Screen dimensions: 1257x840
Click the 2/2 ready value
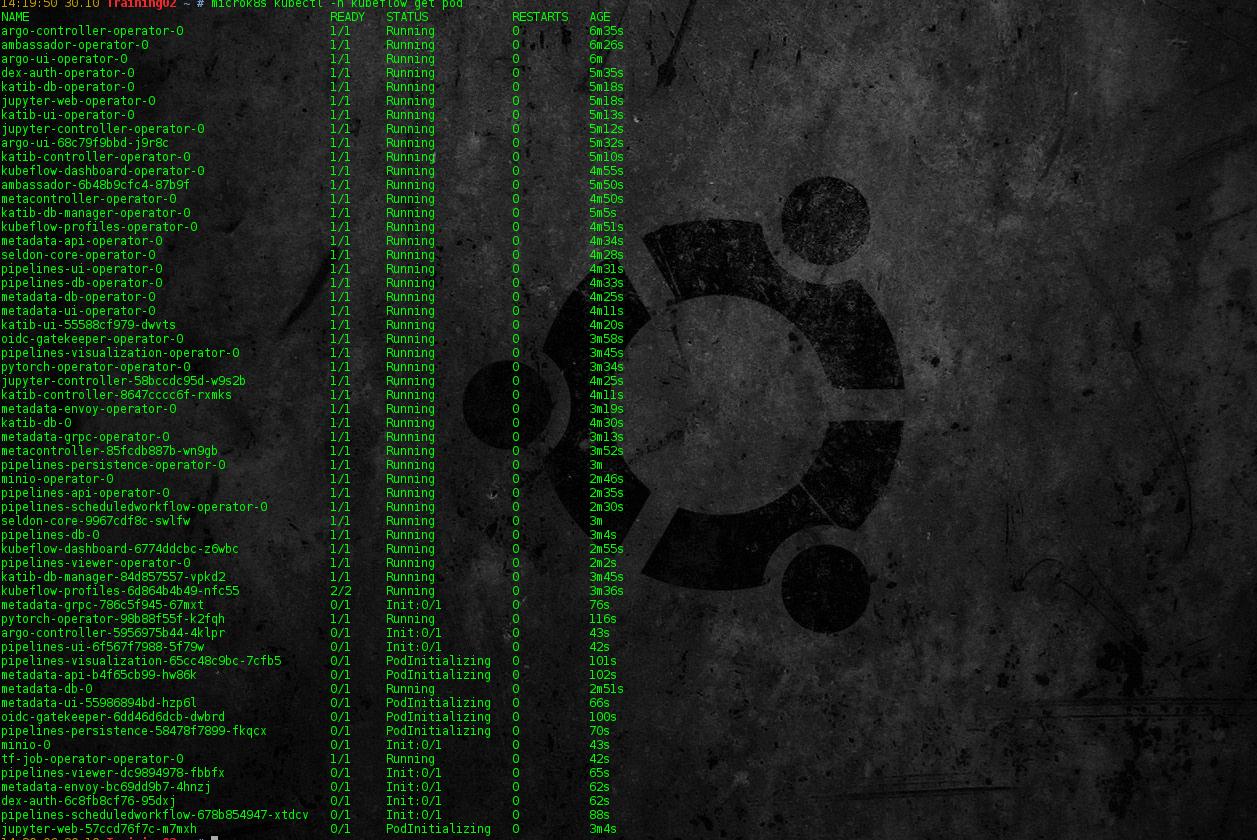point(340,591)
